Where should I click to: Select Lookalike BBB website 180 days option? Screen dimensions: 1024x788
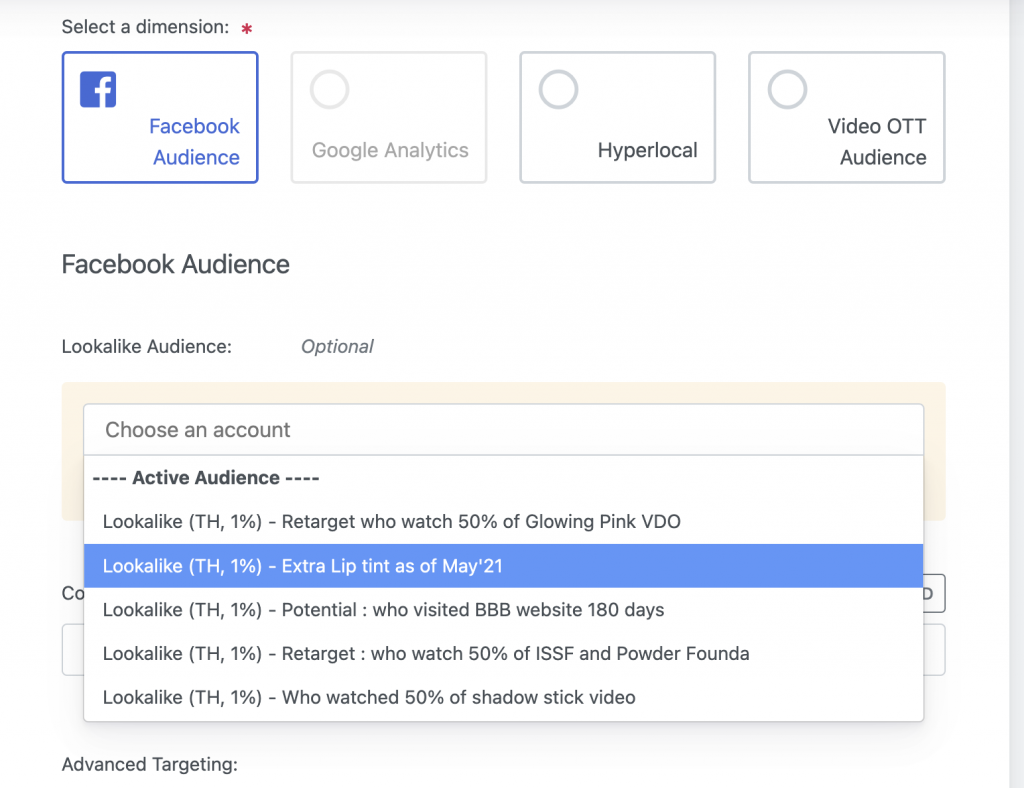point(504,610)
